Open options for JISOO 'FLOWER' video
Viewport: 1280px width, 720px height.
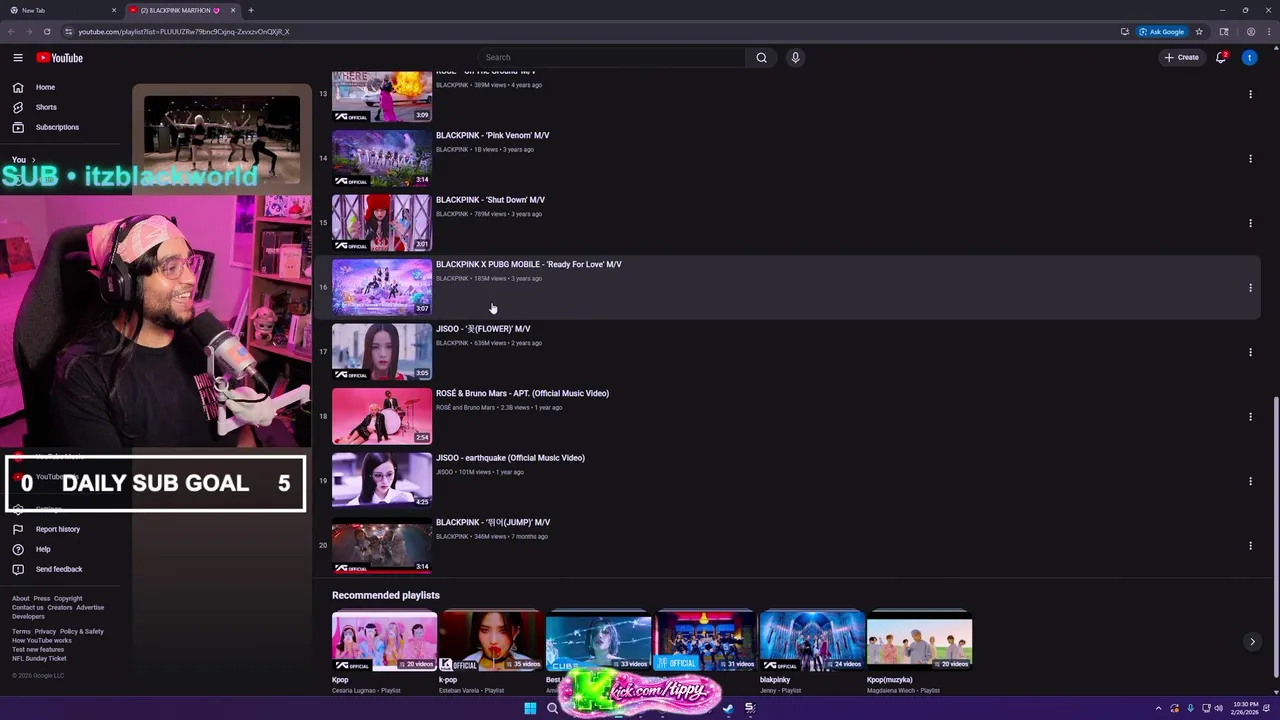point(1250,352)
